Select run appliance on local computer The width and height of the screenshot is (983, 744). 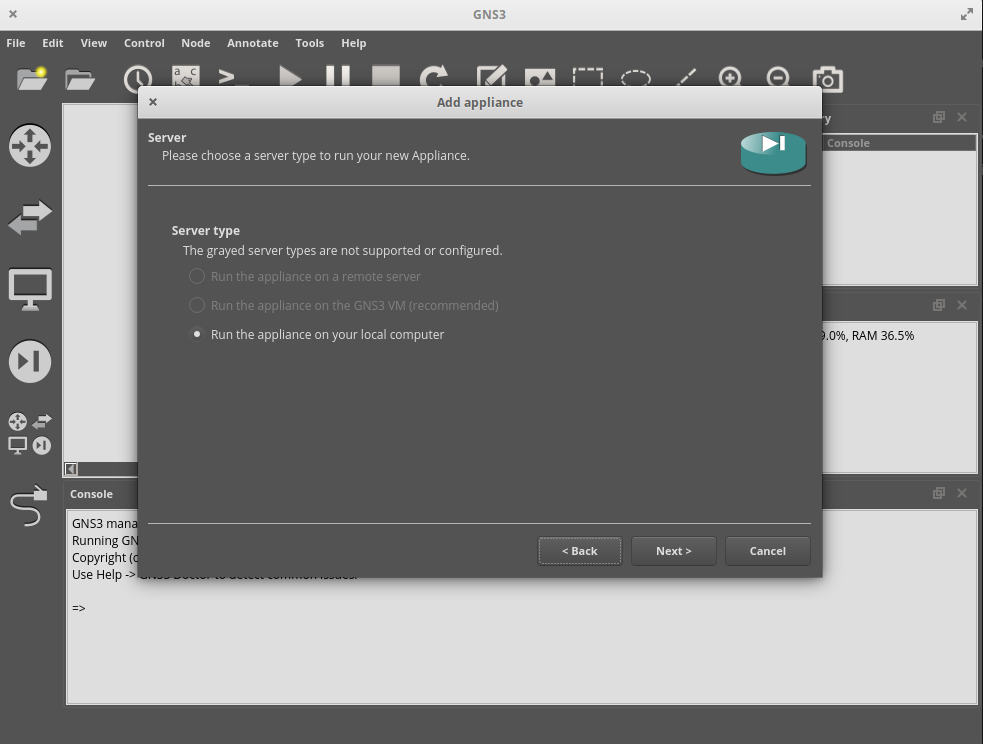tap(317, 334)
